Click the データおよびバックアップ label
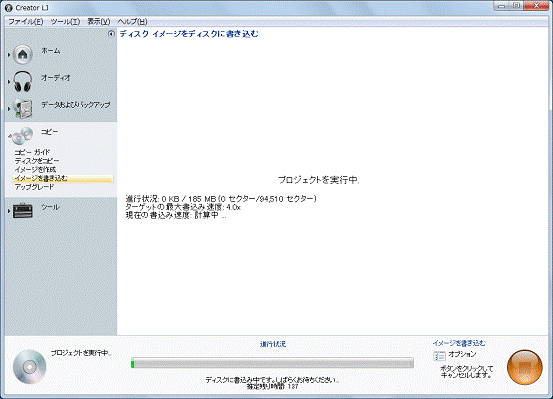 click(76, 105)
